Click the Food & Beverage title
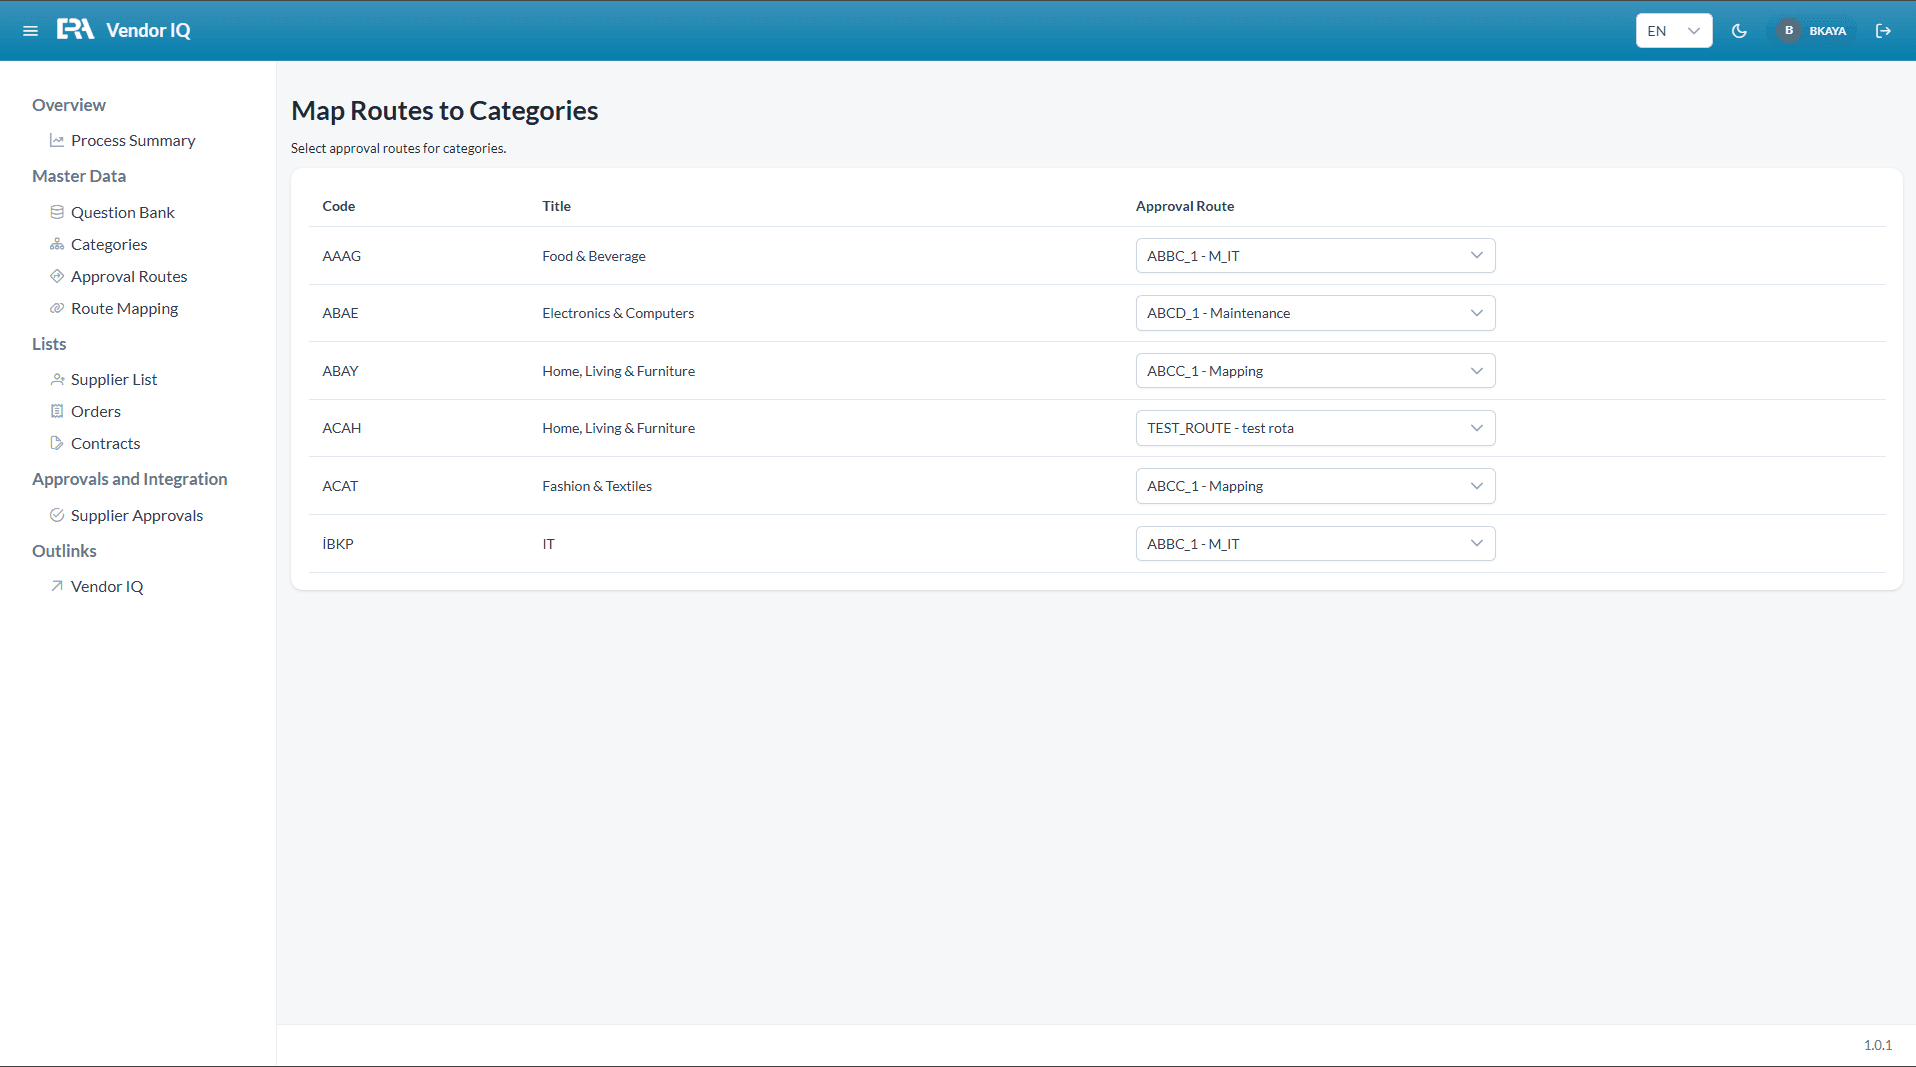1916x1067 pixels. click(594, 256)
